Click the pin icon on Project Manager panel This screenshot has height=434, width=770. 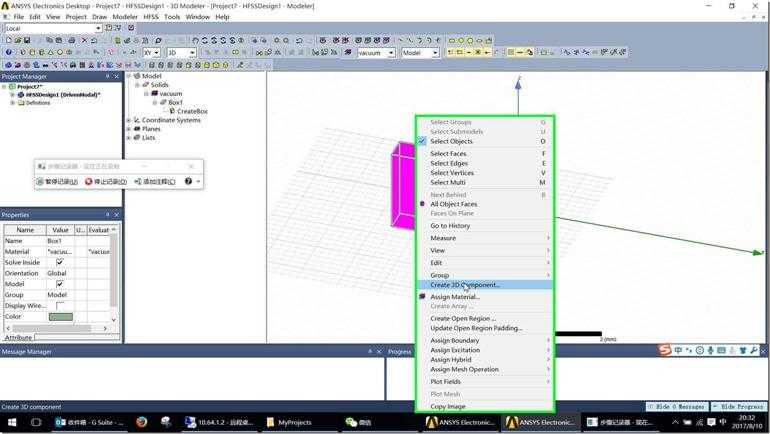pyautogui.click(x=107, y=77)
